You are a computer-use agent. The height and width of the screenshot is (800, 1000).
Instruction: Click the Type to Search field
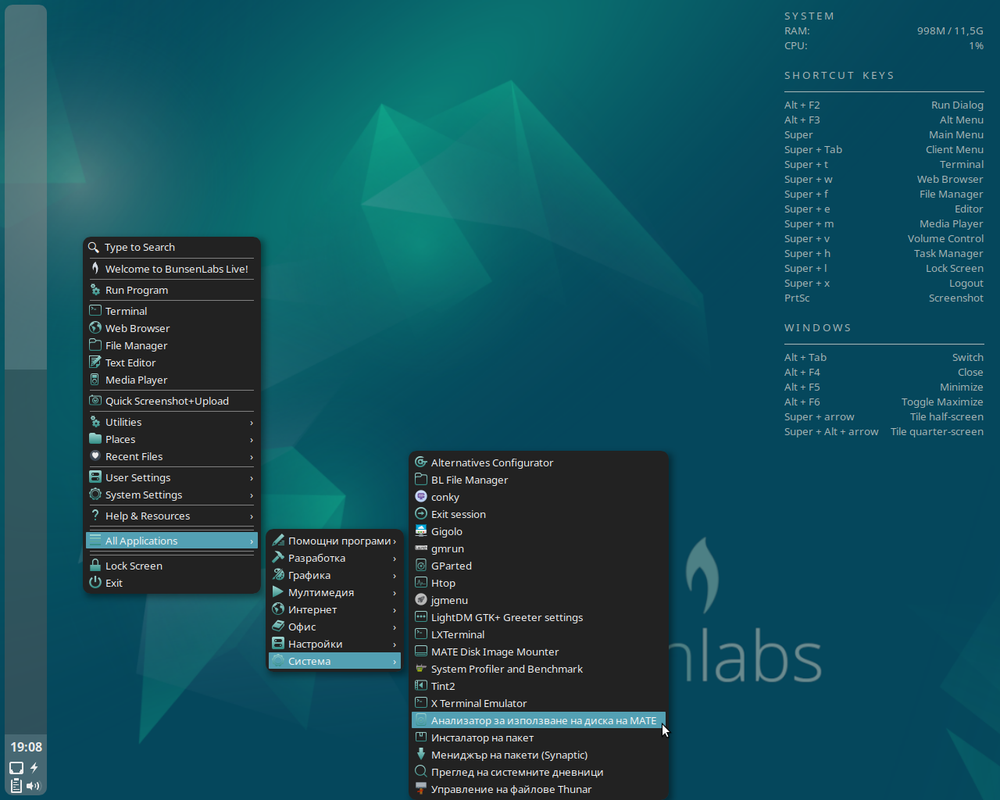172,247
